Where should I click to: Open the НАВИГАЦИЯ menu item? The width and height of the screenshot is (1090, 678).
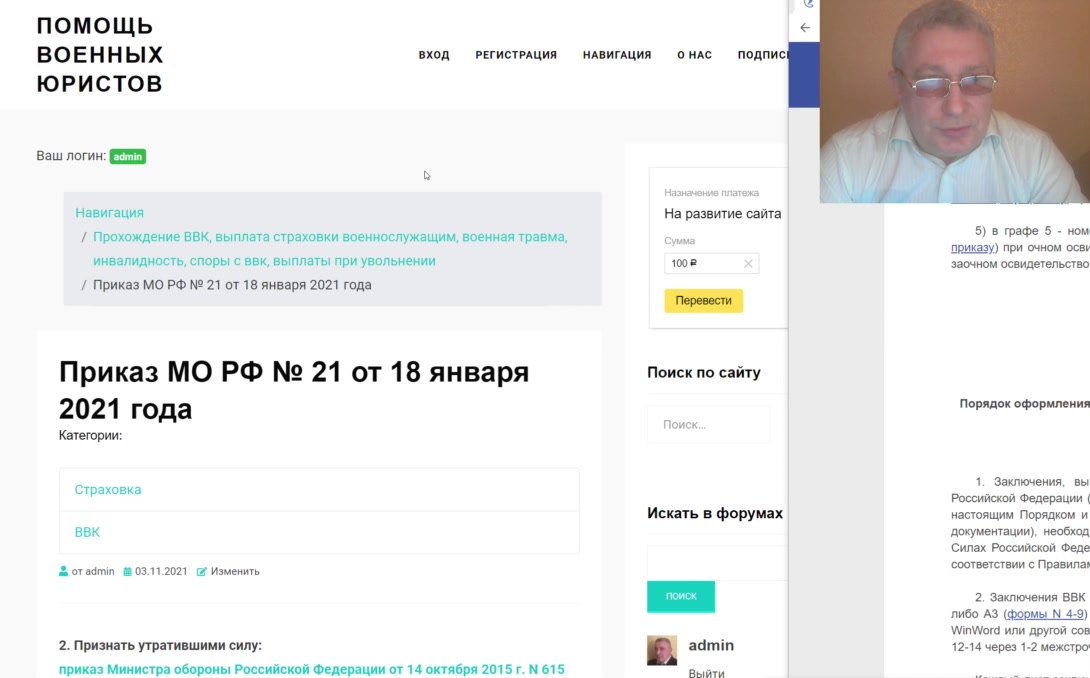coord(617,55)
